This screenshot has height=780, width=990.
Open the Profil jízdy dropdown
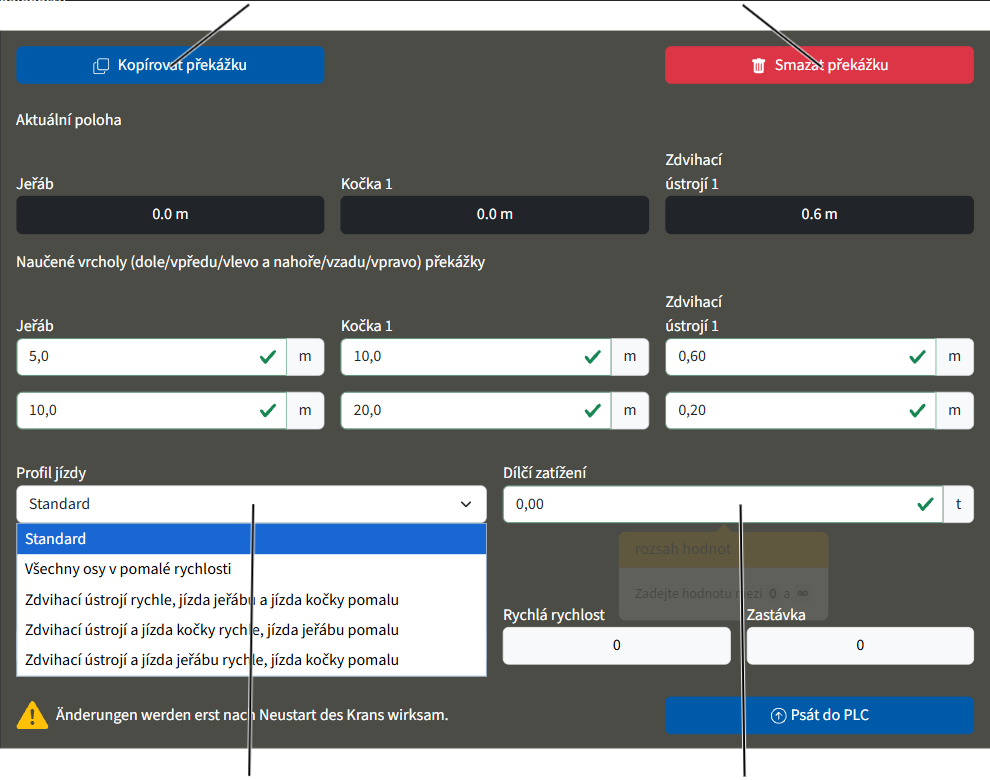click(251, 504)
